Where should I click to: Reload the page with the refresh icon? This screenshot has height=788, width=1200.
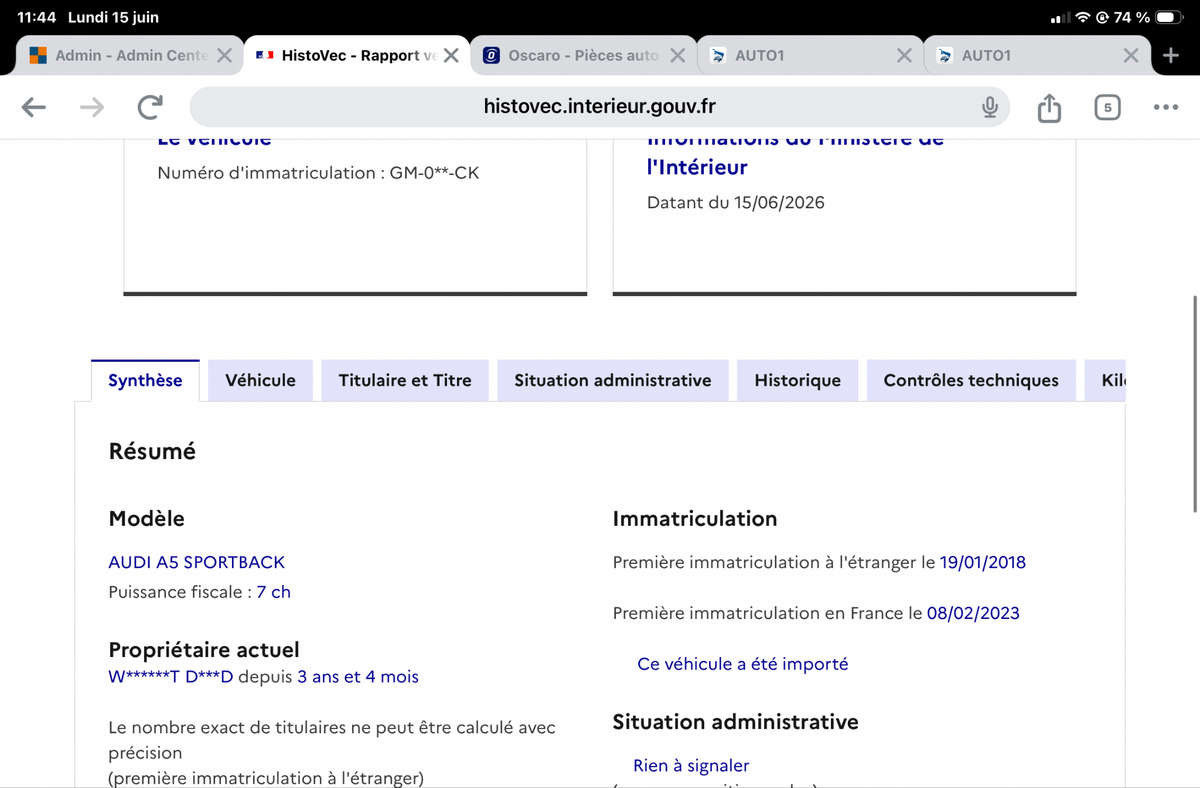[x=150, y=107]
